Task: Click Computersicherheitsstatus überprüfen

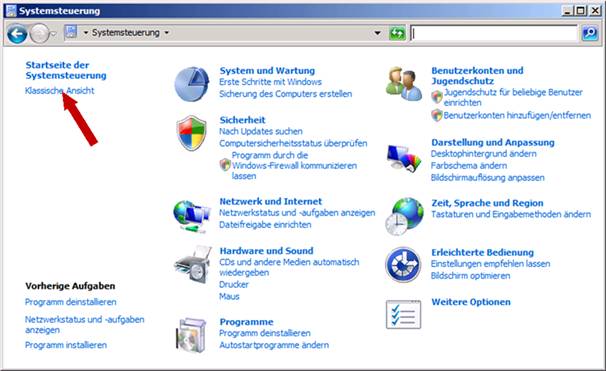Action: (x=293, y=143)
